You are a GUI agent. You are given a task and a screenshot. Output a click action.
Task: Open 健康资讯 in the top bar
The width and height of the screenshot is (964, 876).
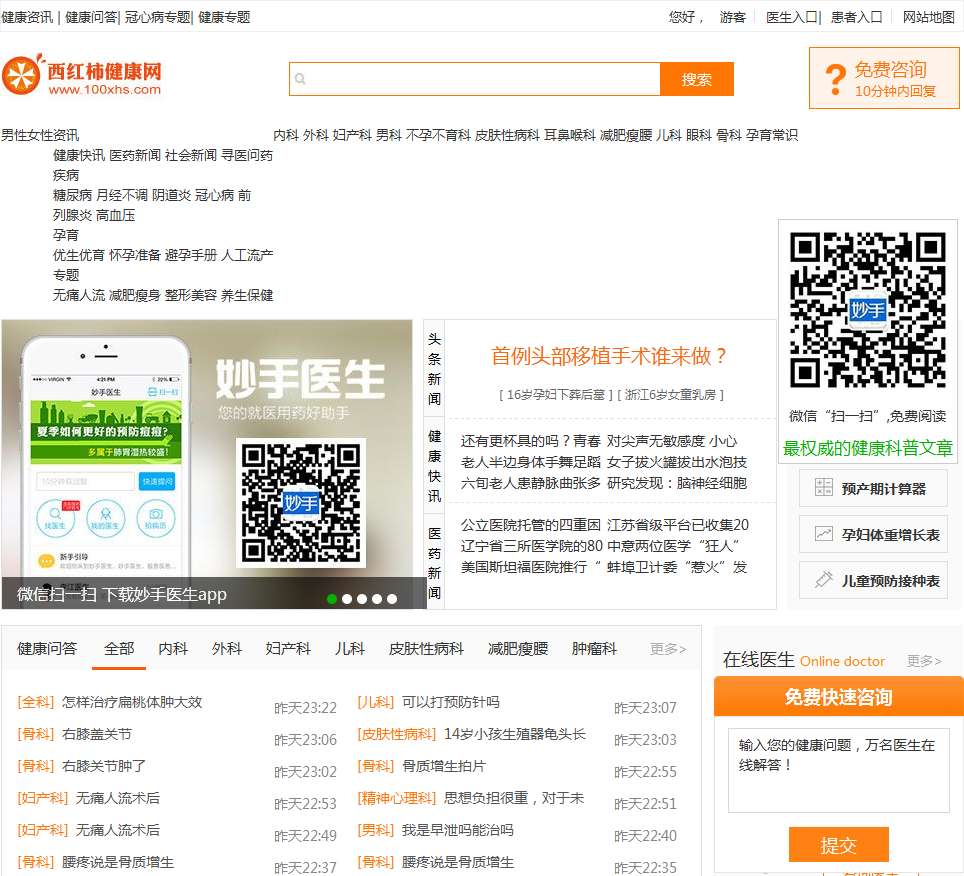coord(27,17)
